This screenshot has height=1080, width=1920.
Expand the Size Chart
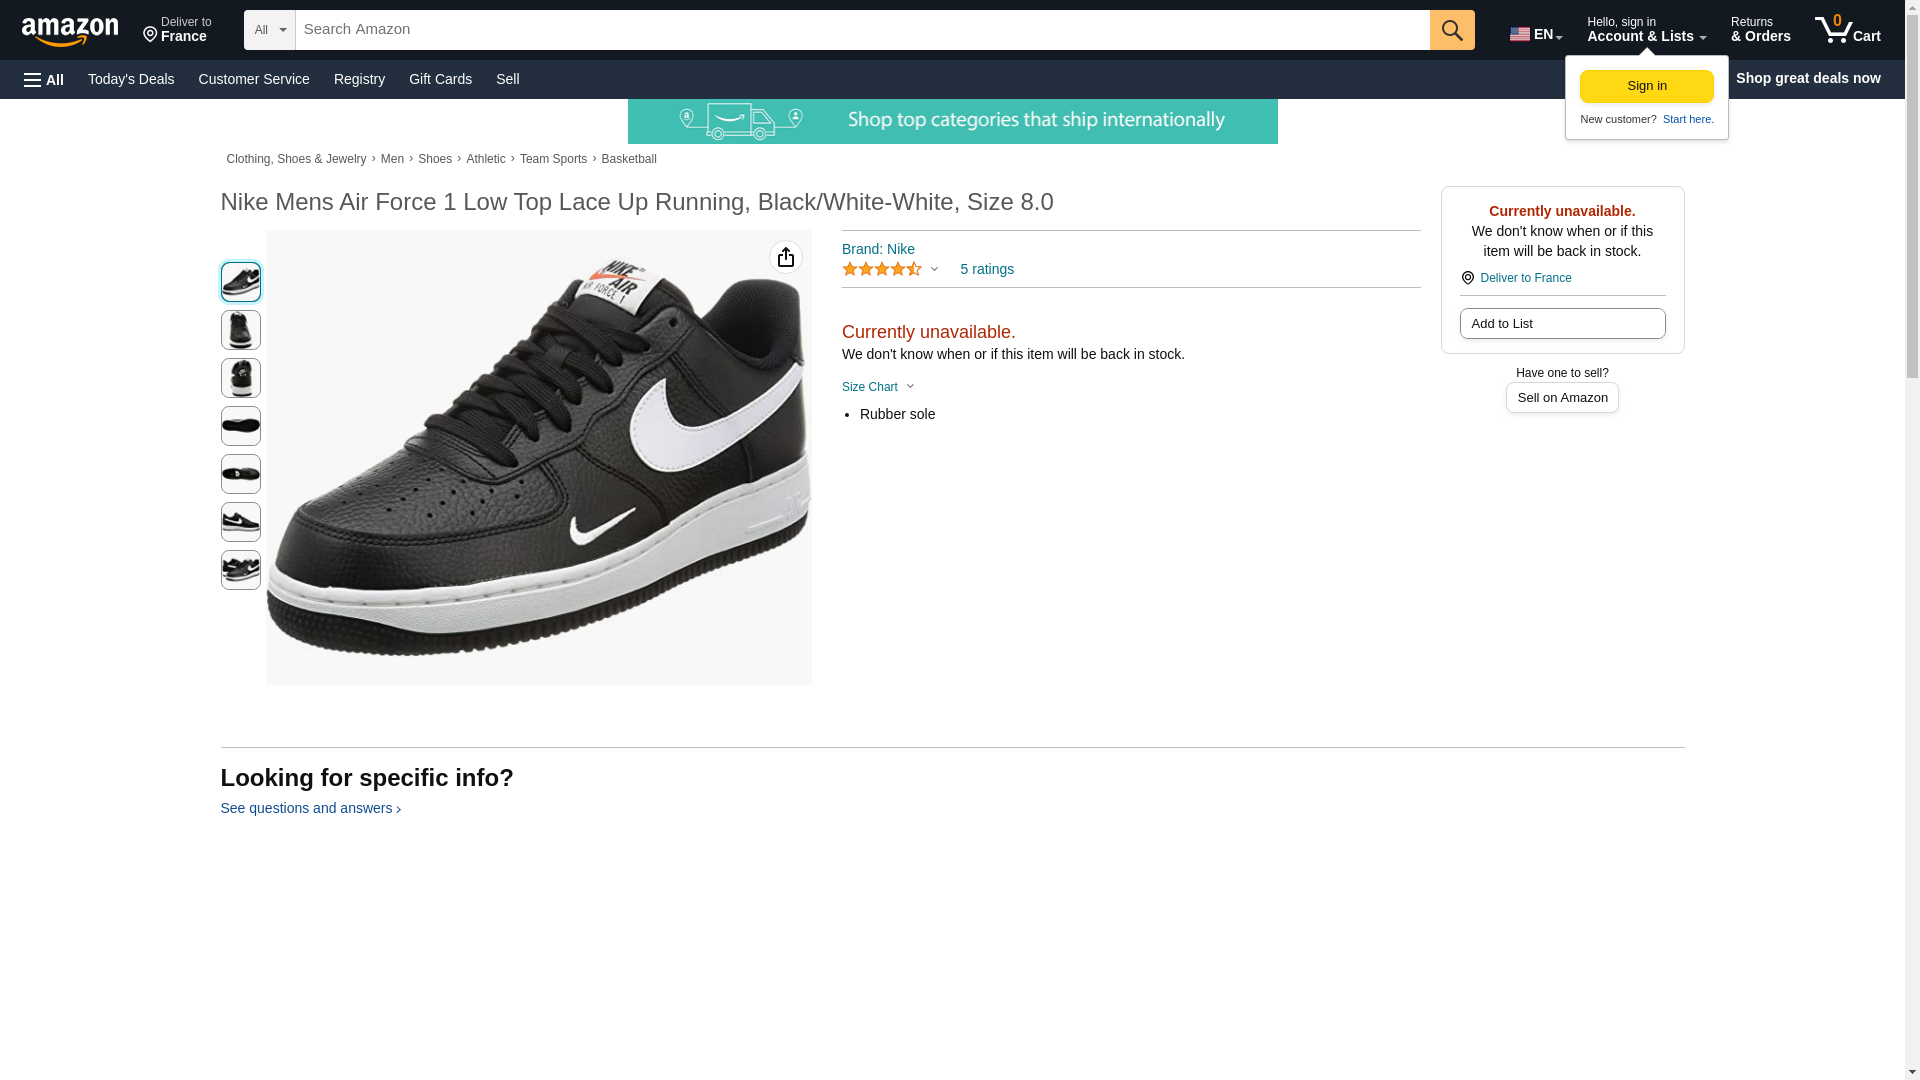click(x=877, y=387)
